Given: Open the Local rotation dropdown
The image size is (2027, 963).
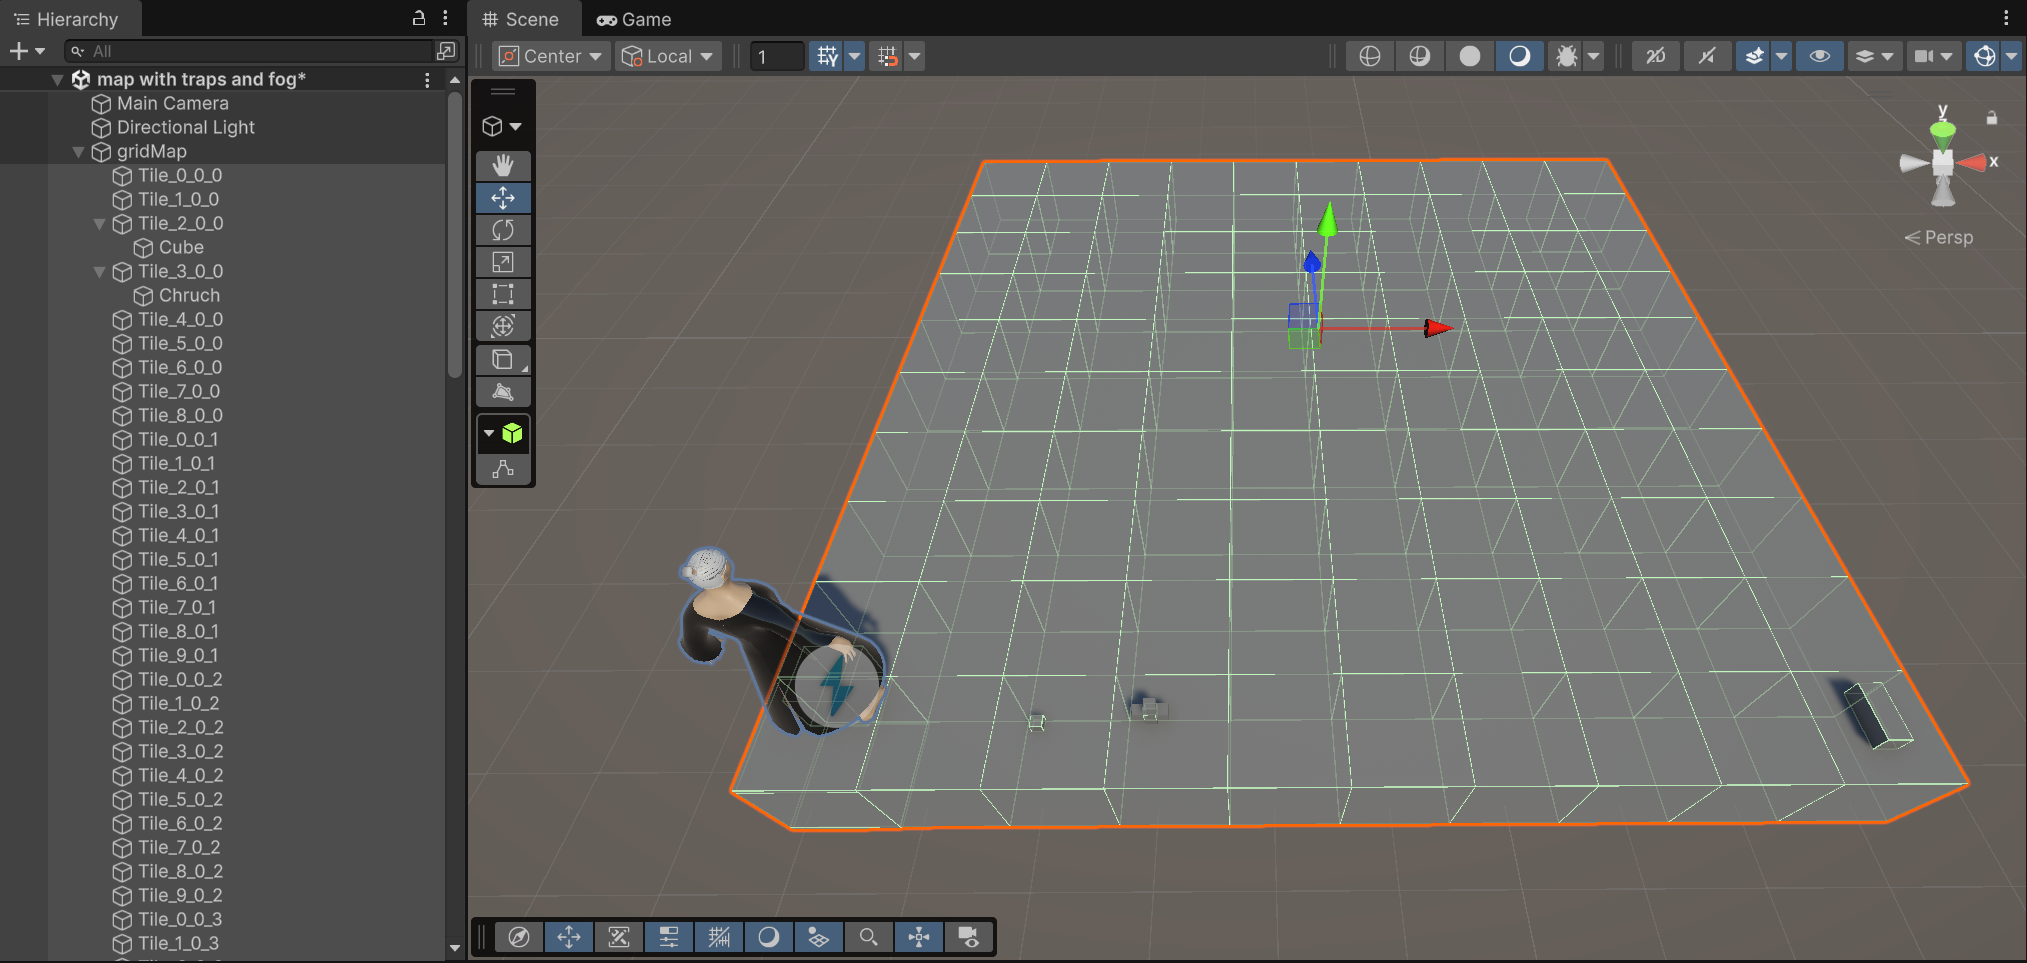Looking at the screenshot, I should pos(667,56).
